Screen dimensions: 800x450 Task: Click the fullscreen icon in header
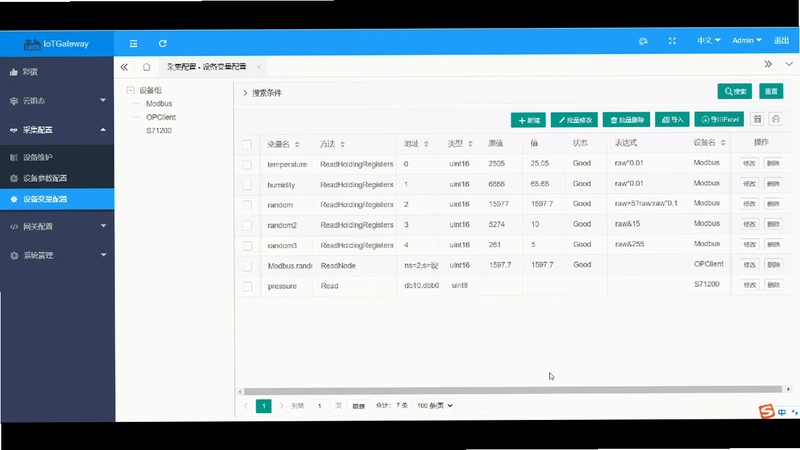(672, 41)
